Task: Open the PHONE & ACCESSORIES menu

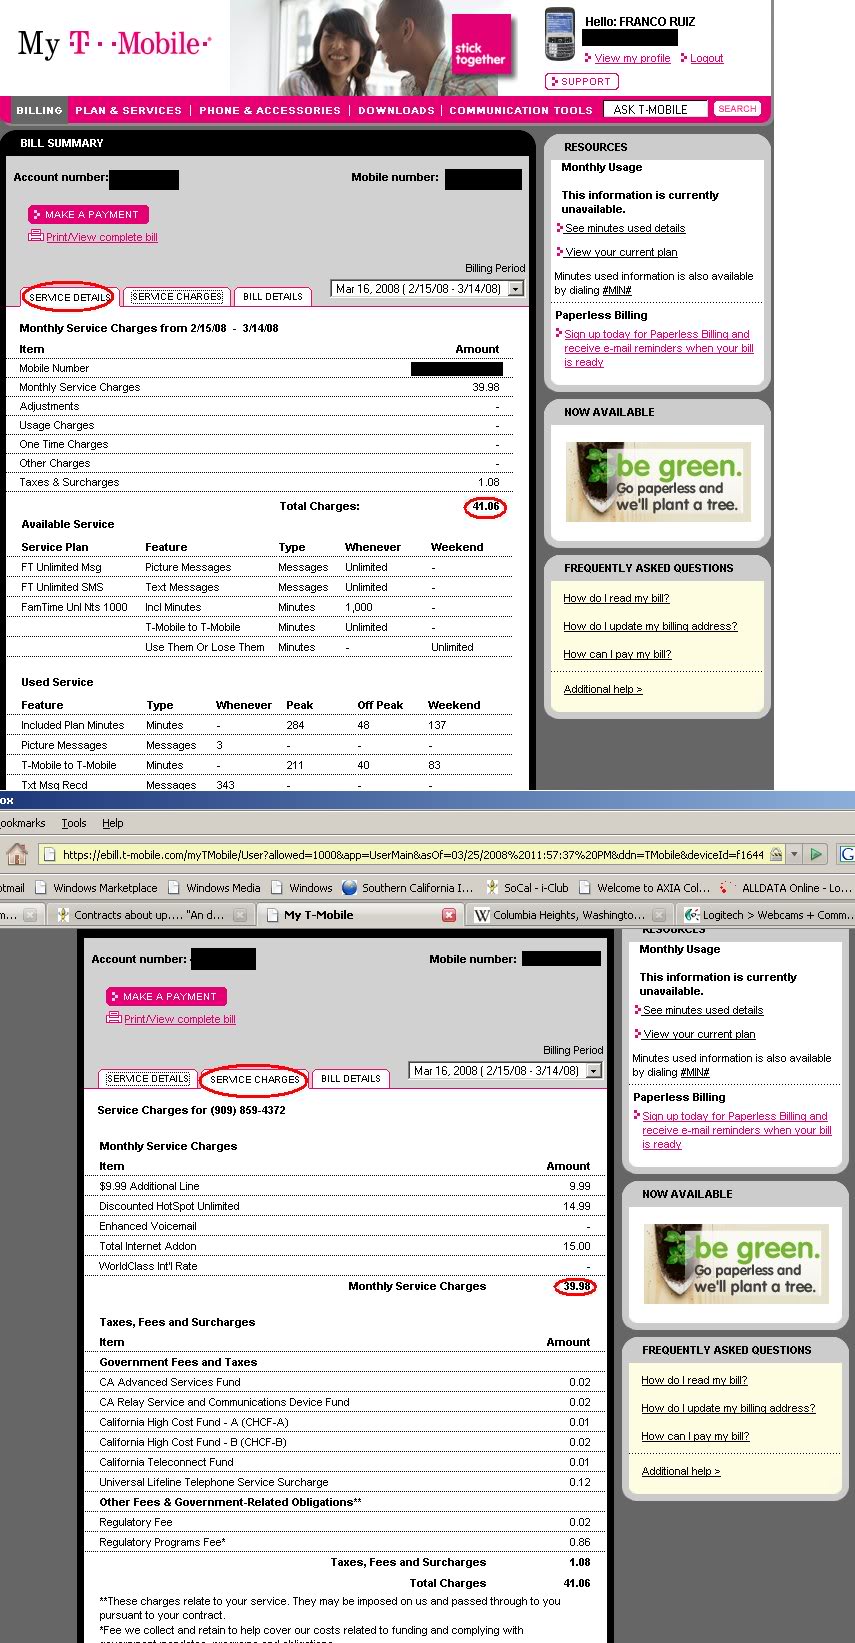Action: tap(270, 110)
